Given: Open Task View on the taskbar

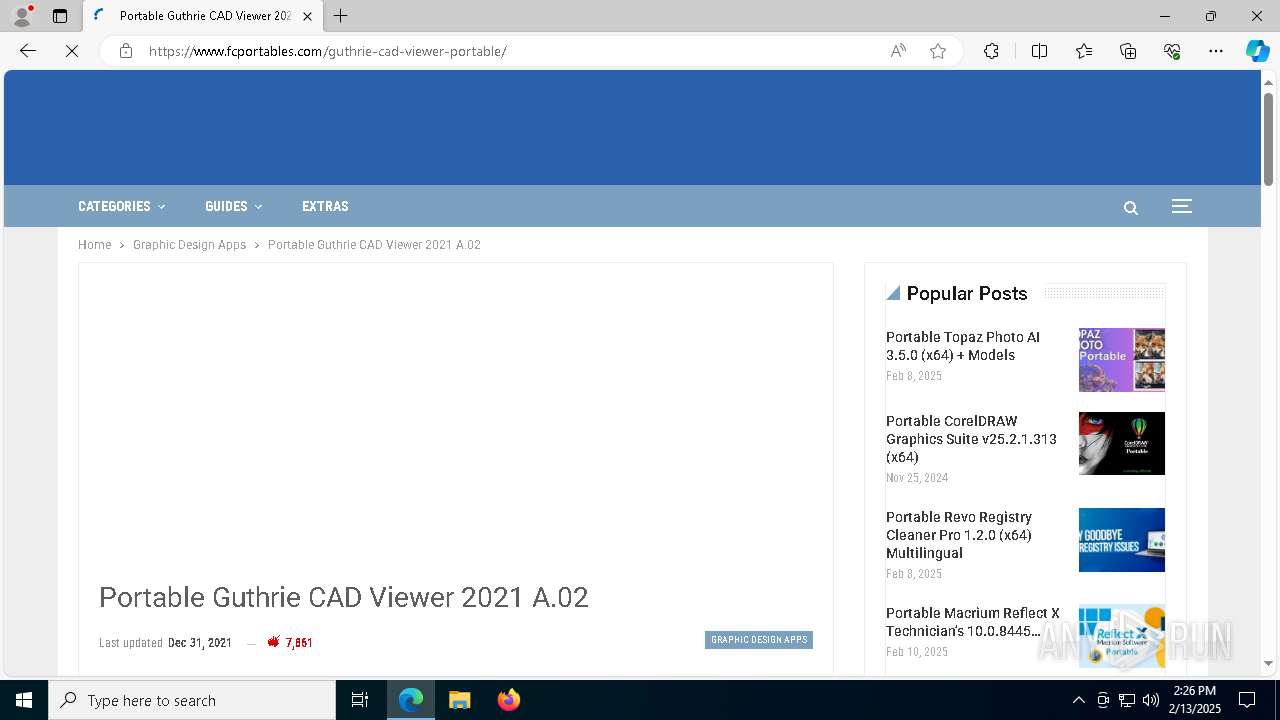Looking at the screenshot, I should (360, 700).
